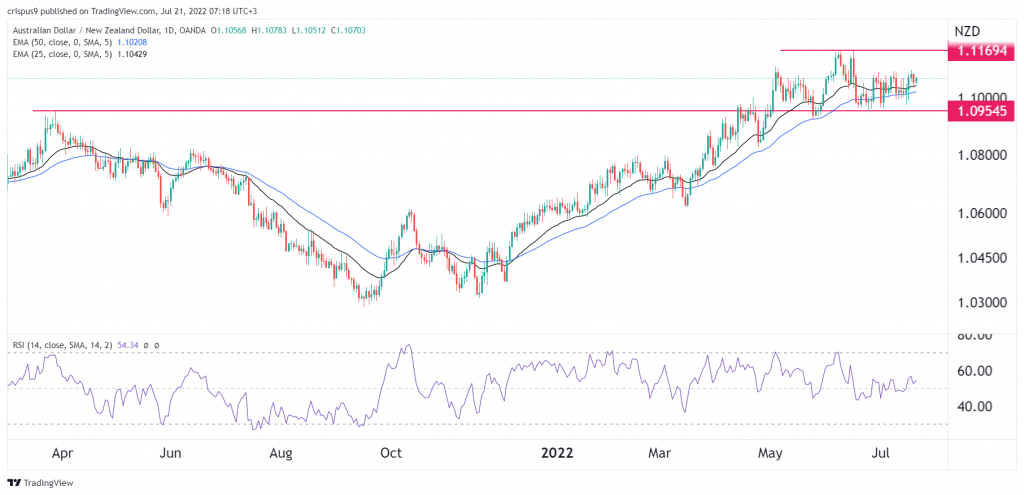This screenshot has height=495, width=1024.
Task: Click the 2022 label on the time axis
Action: (x=557, y=453)
